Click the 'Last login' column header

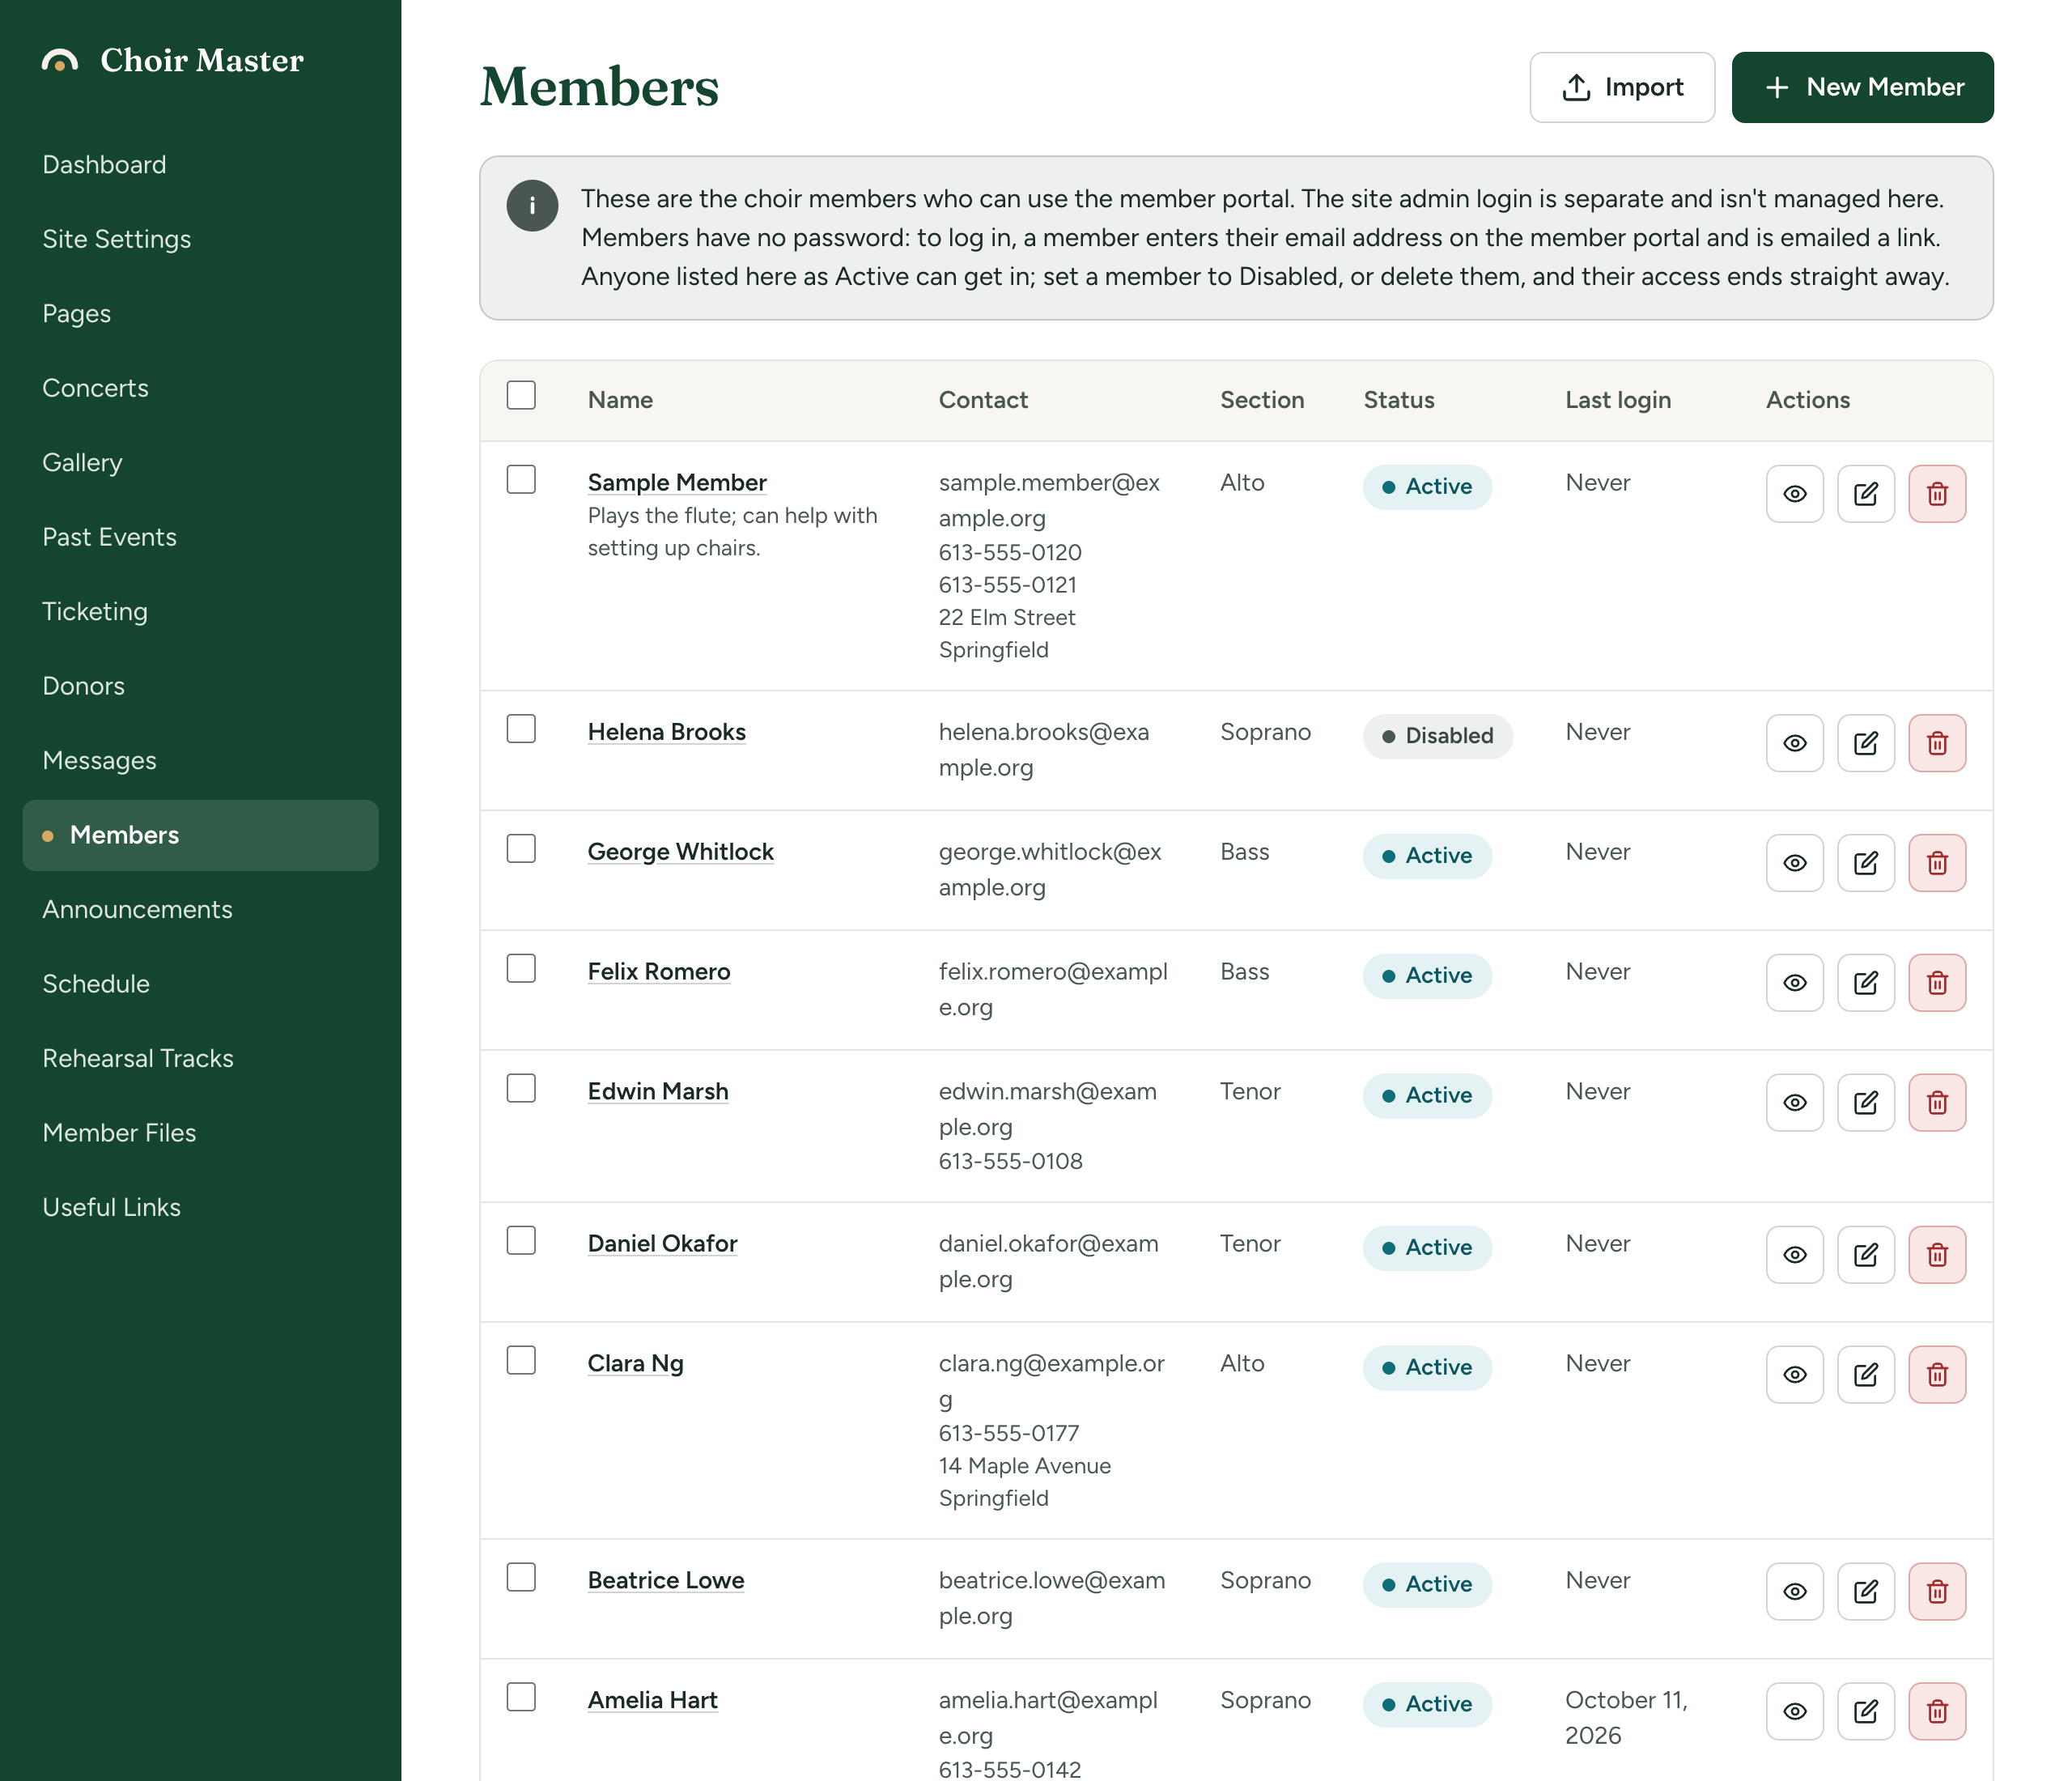1617,400
